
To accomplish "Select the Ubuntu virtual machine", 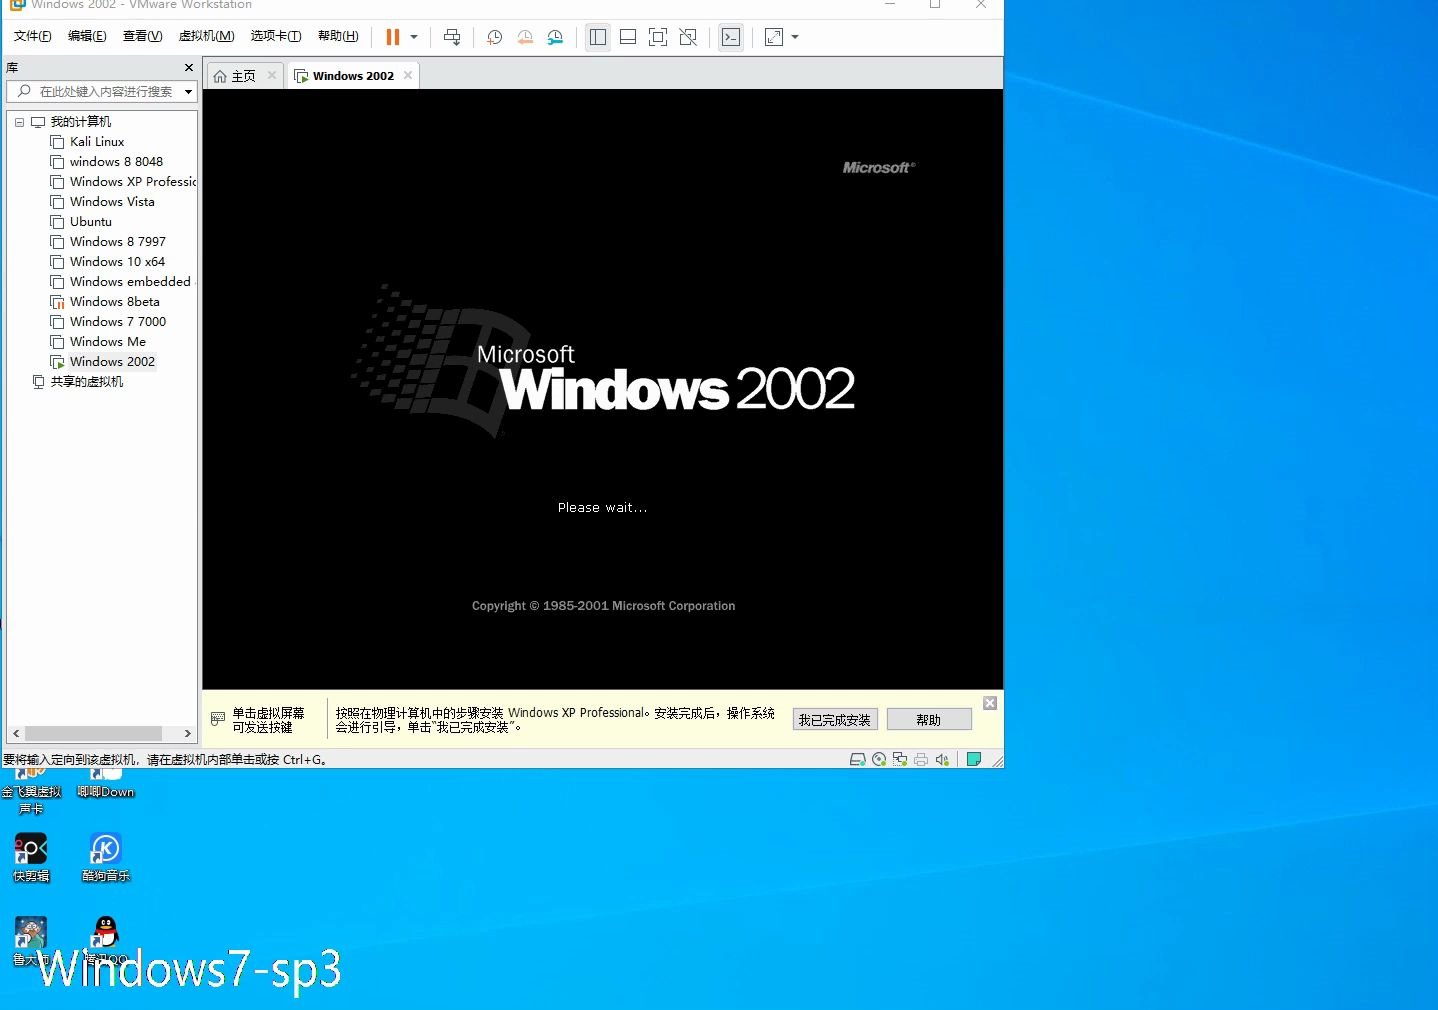I will point(91,222).
